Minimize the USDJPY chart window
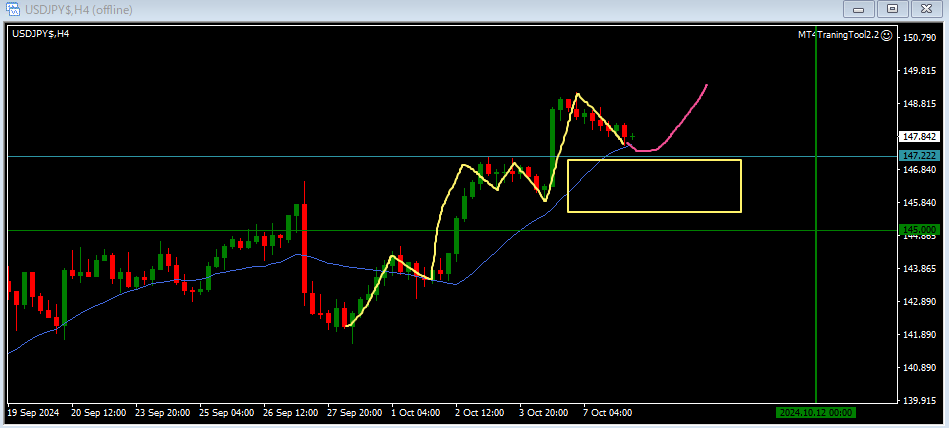 coord(859,9)
